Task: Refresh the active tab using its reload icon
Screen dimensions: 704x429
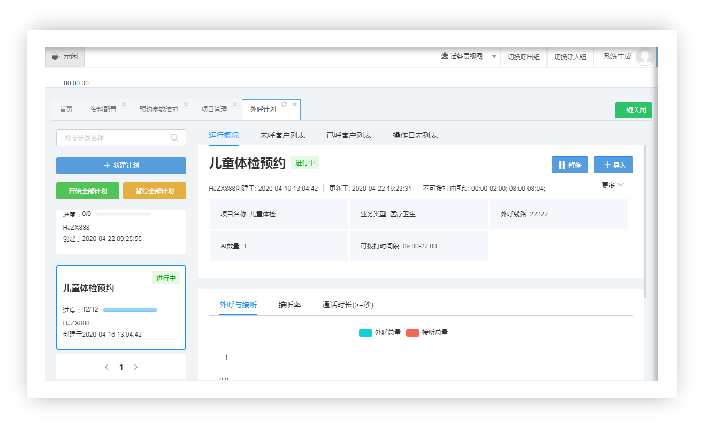Action: click(x=284, y=104)
